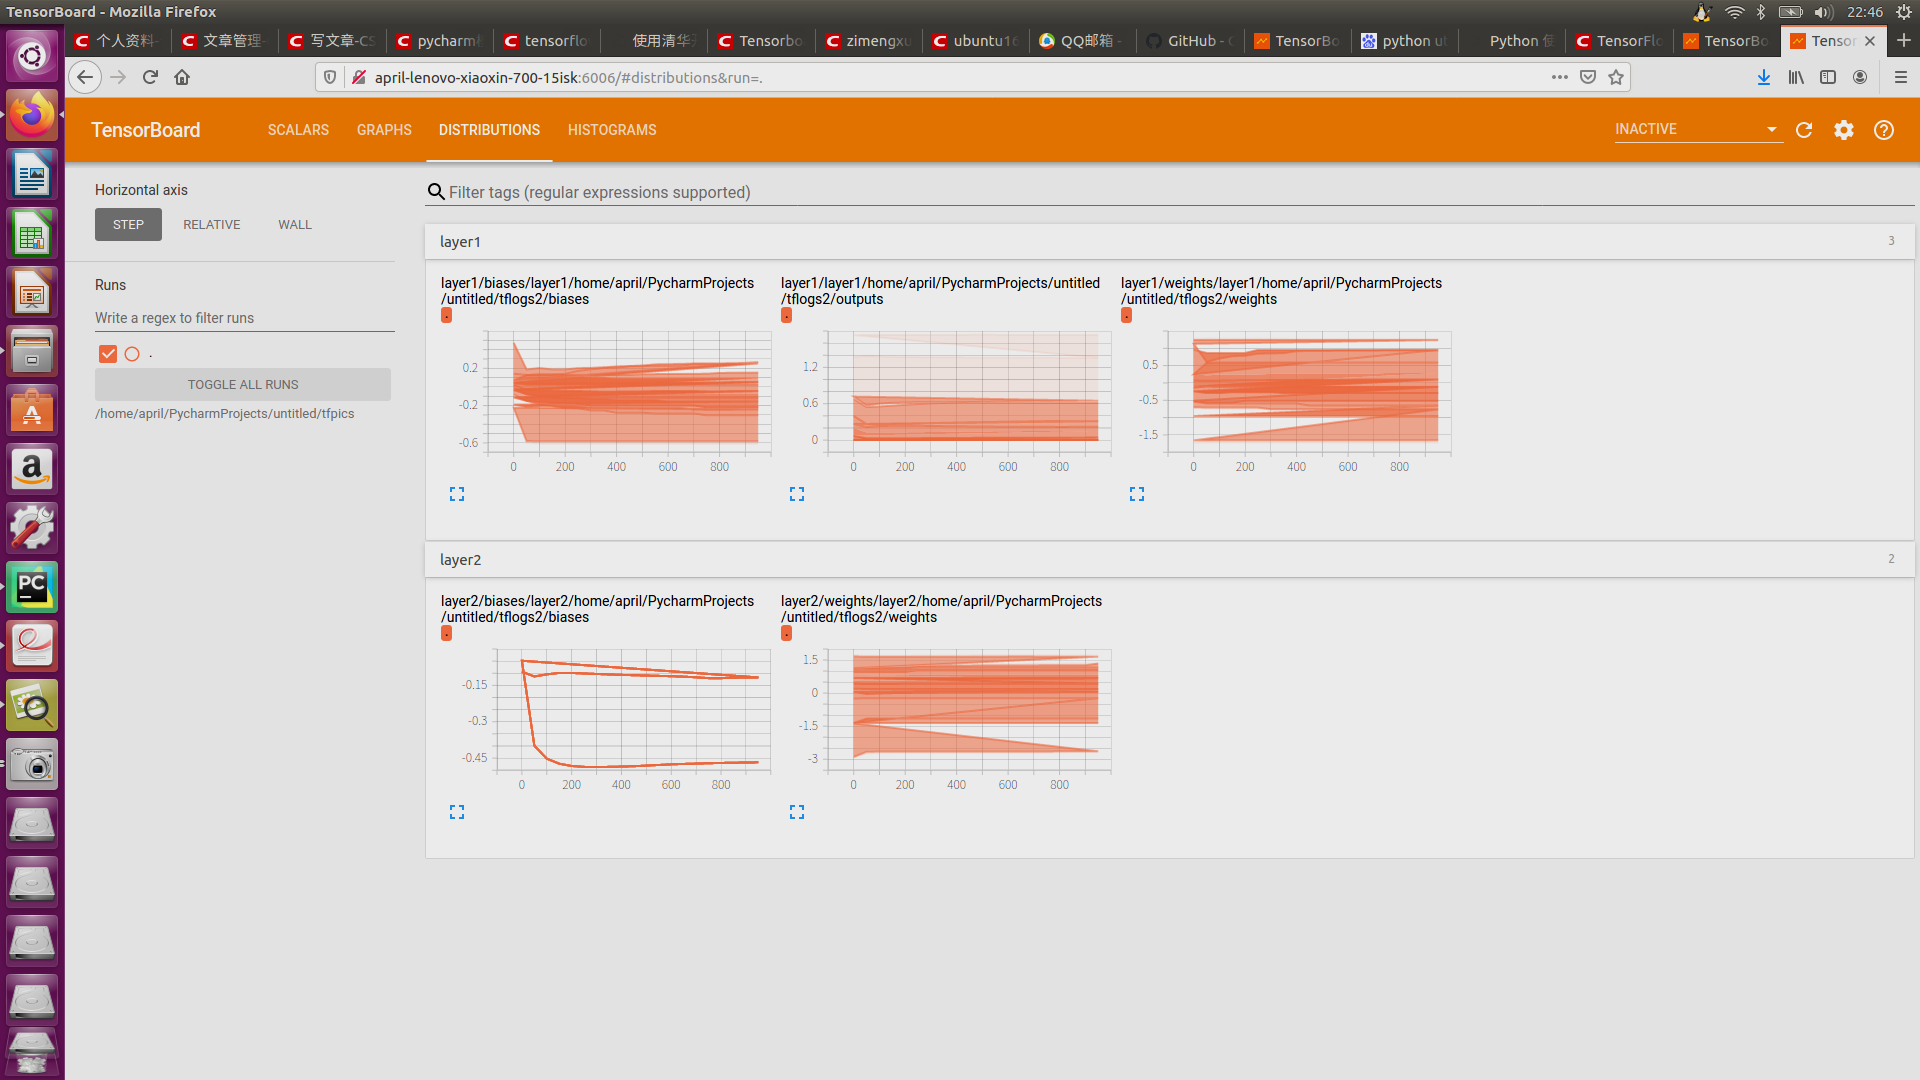Select the DISTRIBUTIONS tab
The height and width of the screenshot is (1080, 1920).
click(489, 130)
